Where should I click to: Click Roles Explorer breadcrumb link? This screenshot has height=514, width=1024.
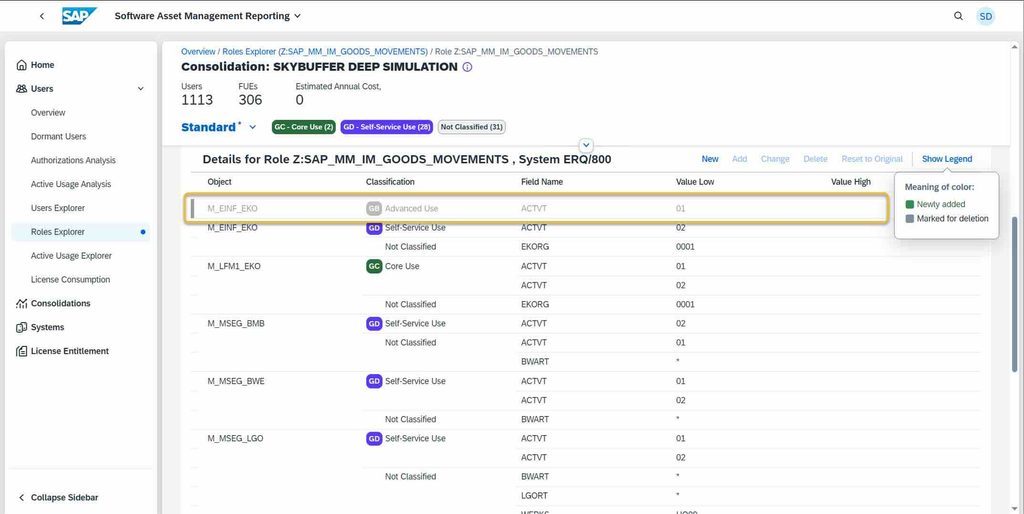coord(325,51)
